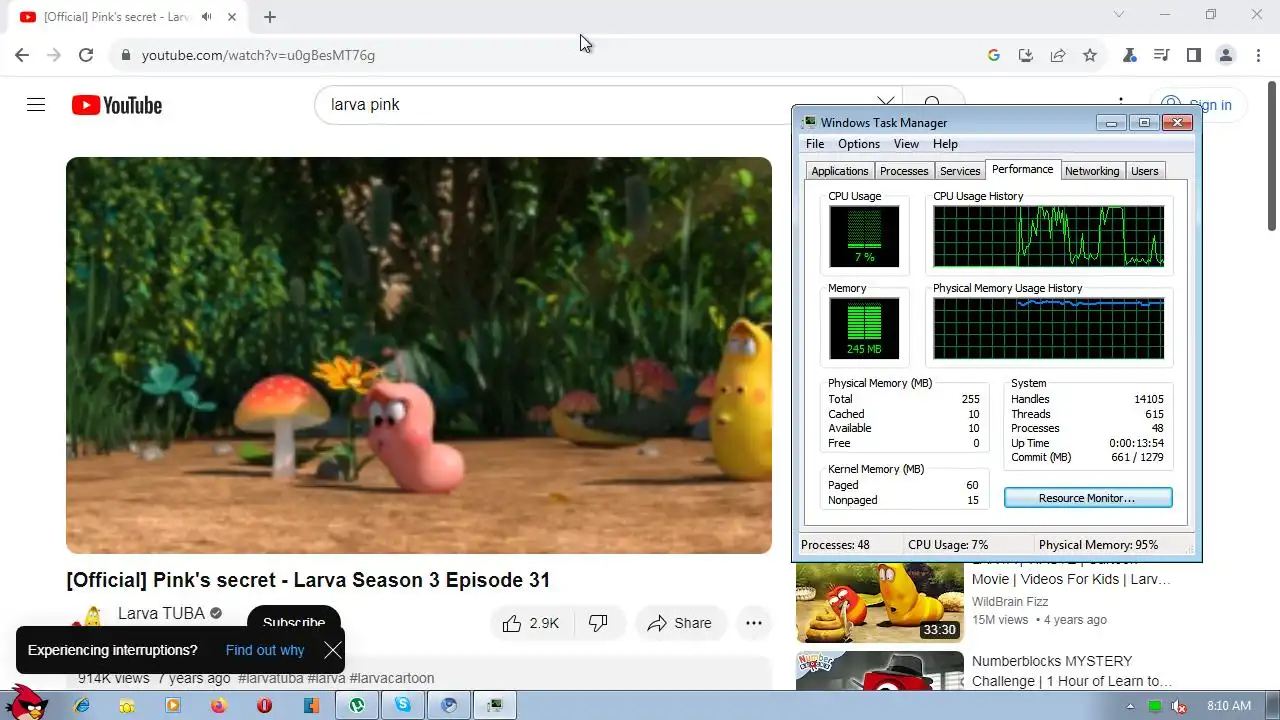Switch to the Processes tab
Viewport: 1280px width, 720px height.
(904, 171)
